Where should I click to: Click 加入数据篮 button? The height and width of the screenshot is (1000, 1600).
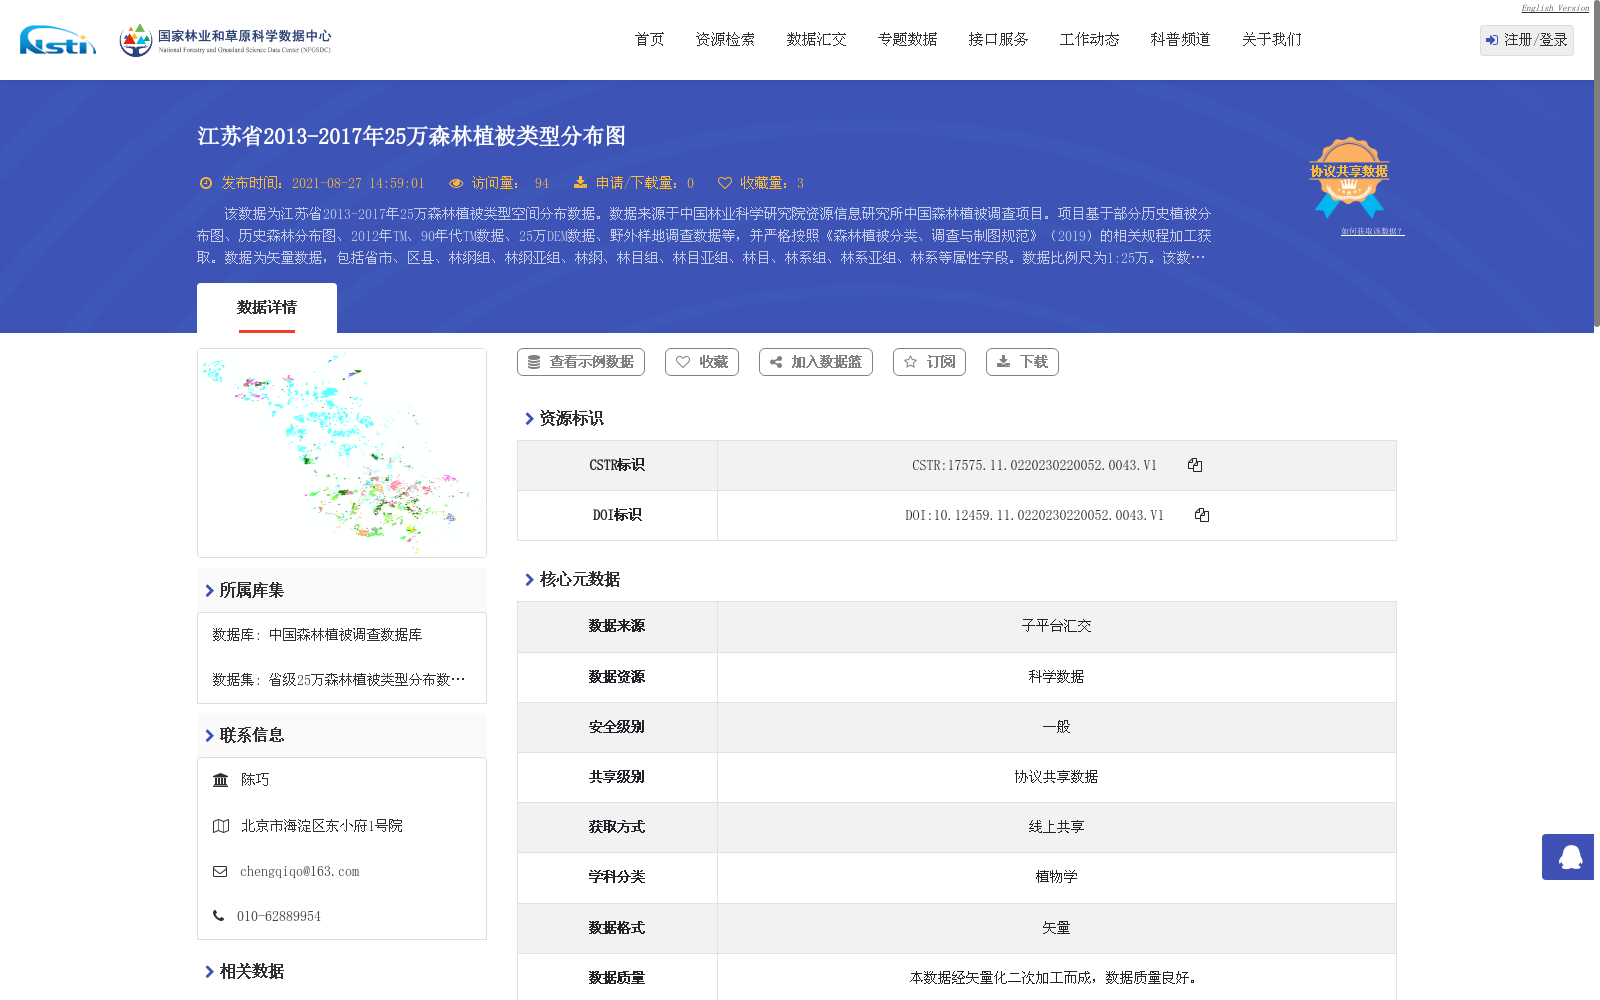click(816, 362)
